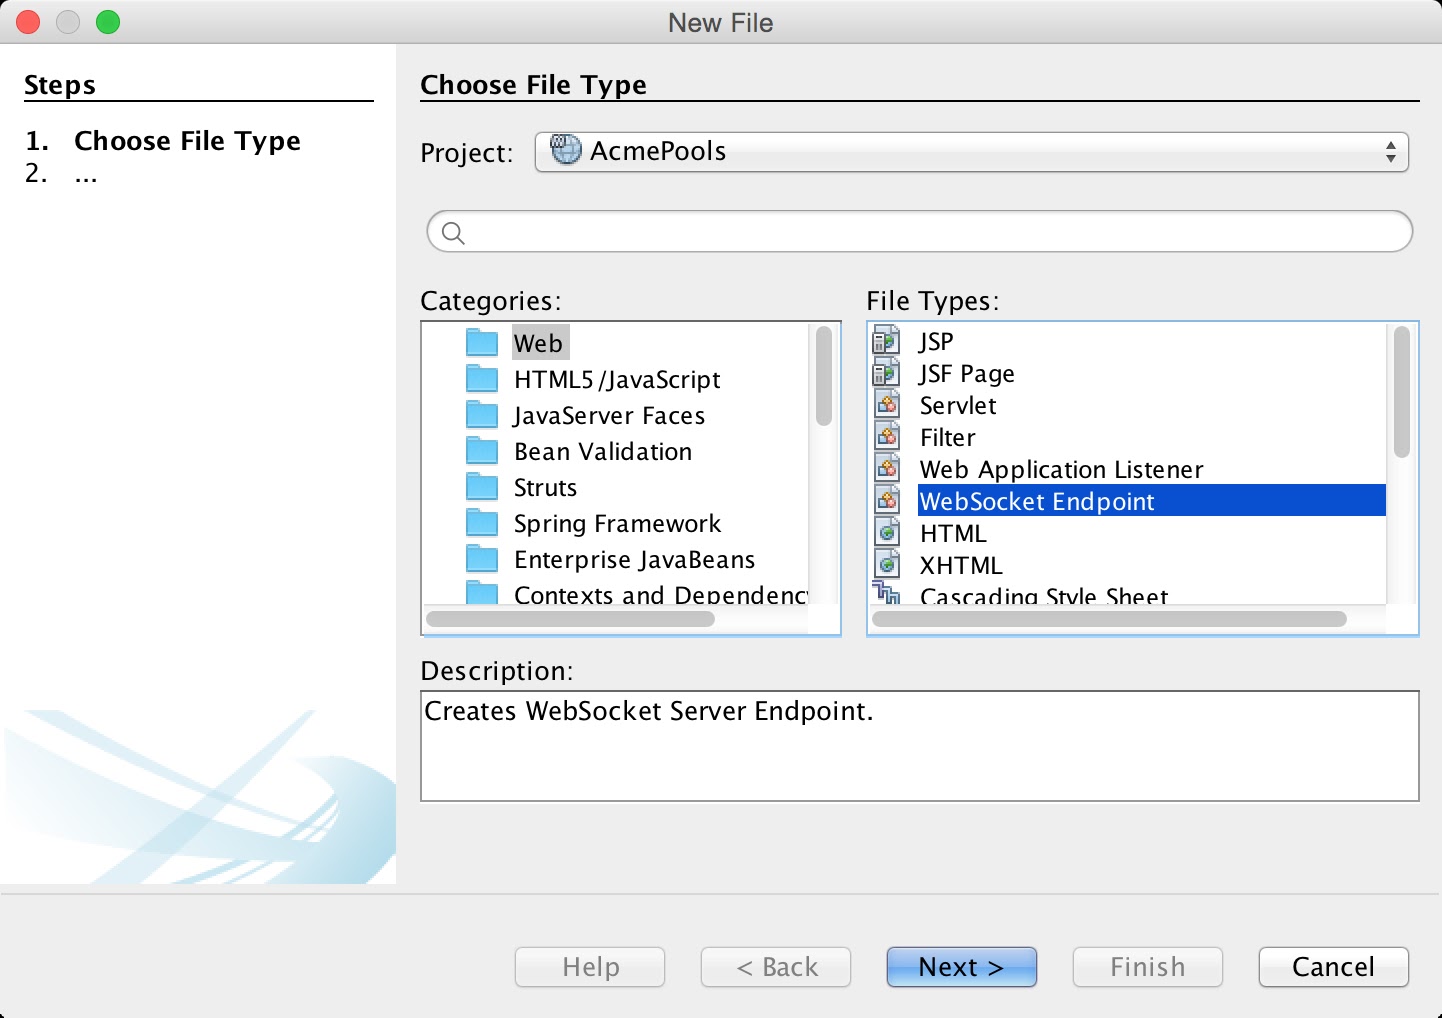Click the AcmePools project globe icon
Image resolution: width=1442 pixels, height=1018 pixels.
click(566, 150)
